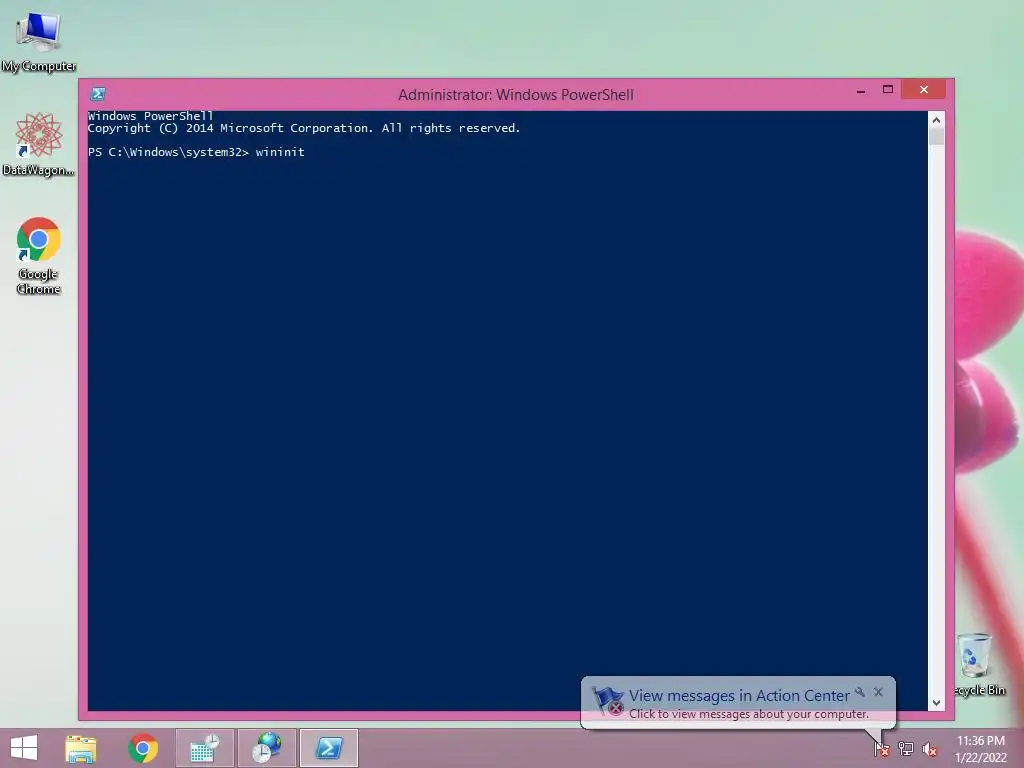This screenshot has height=768, width=1024.
Task: Show the taskbar clock and date
Action: 981,749
